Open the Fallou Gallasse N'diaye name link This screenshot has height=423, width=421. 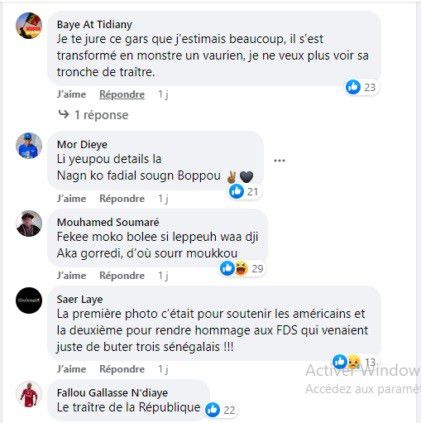click(112, 393)
